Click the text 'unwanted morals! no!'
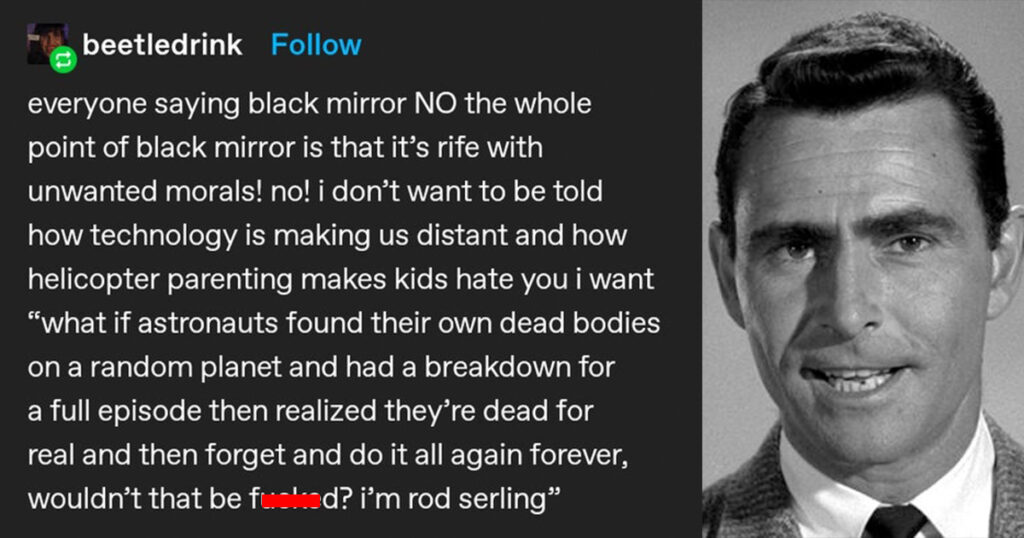 tap(170, 191)
